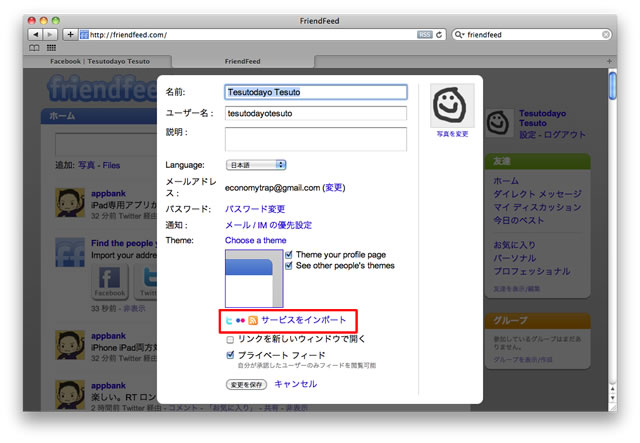640x443 pixels.
Task: Open 'メール / IM の優先設定' link
Action: pos(268,225)
